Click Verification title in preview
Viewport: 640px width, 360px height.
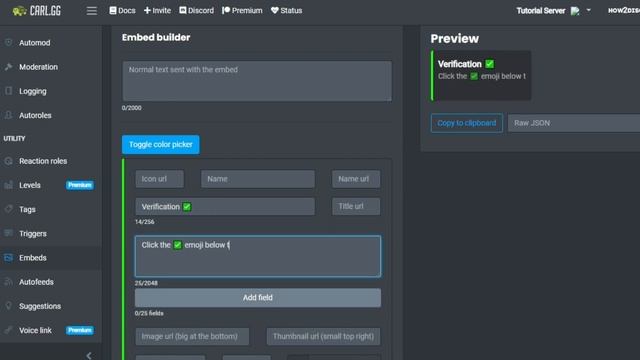tap(466, 64)
